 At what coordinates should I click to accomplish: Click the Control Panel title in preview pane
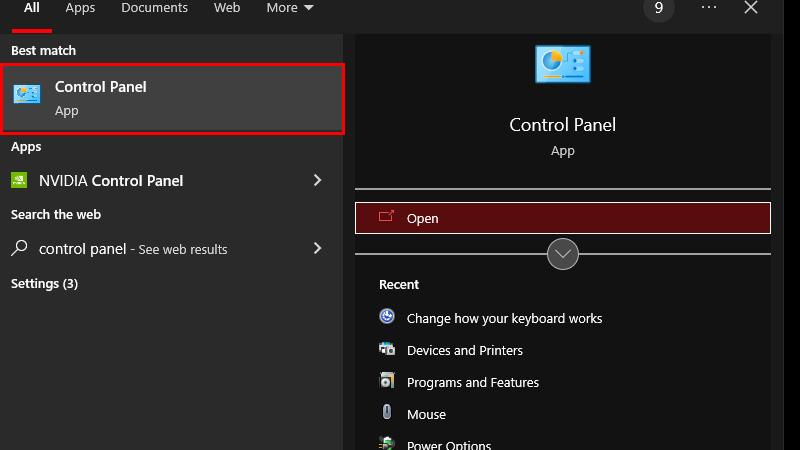point(562,125)
